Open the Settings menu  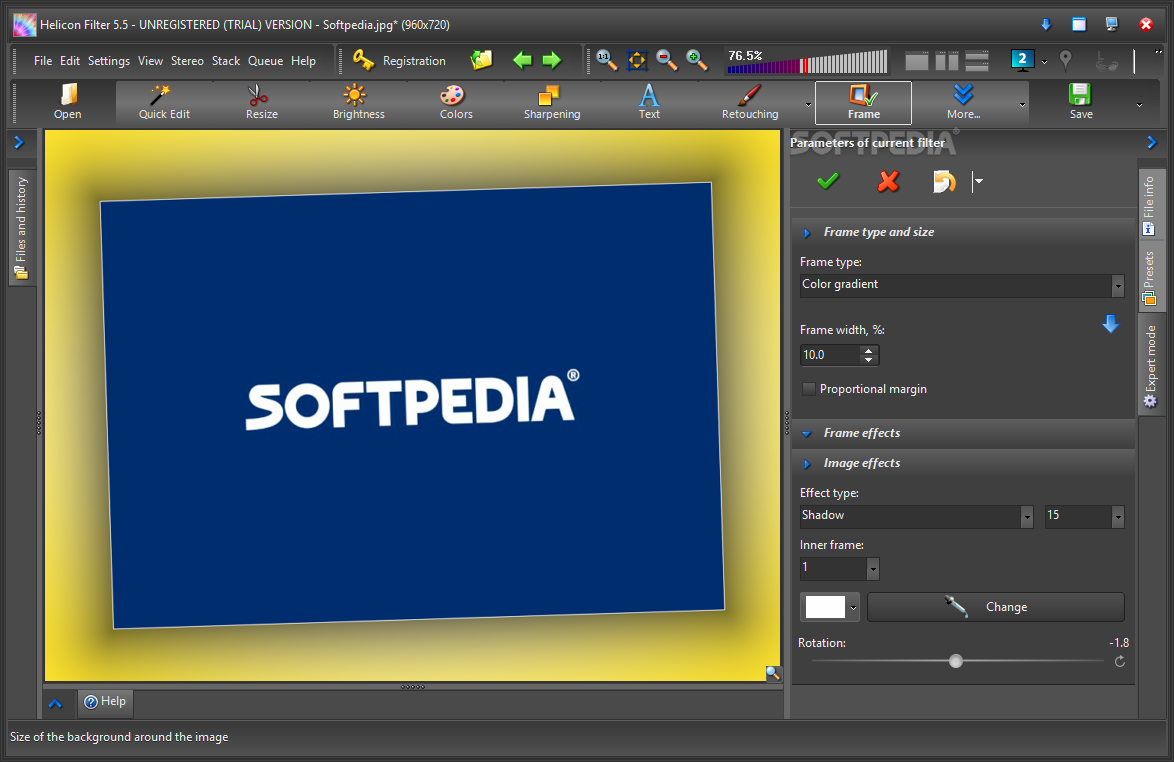[108, 61]
